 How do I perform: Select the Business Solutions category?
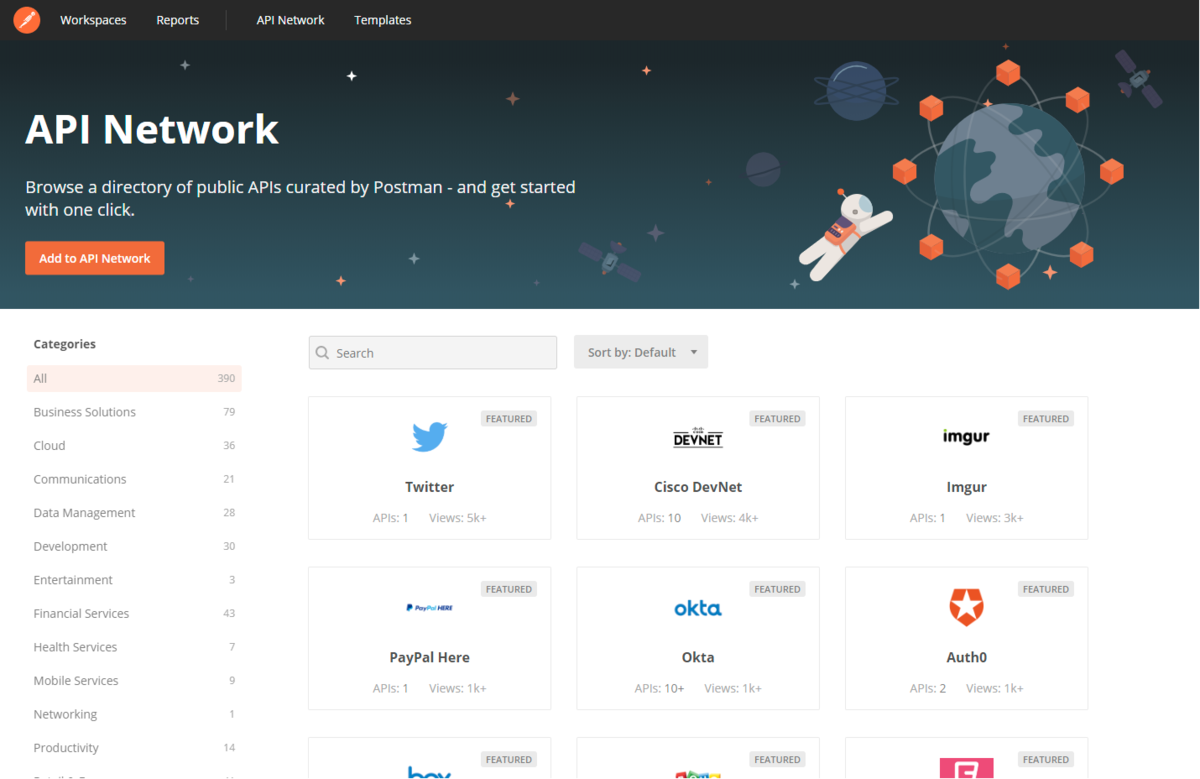coord(134,412)
